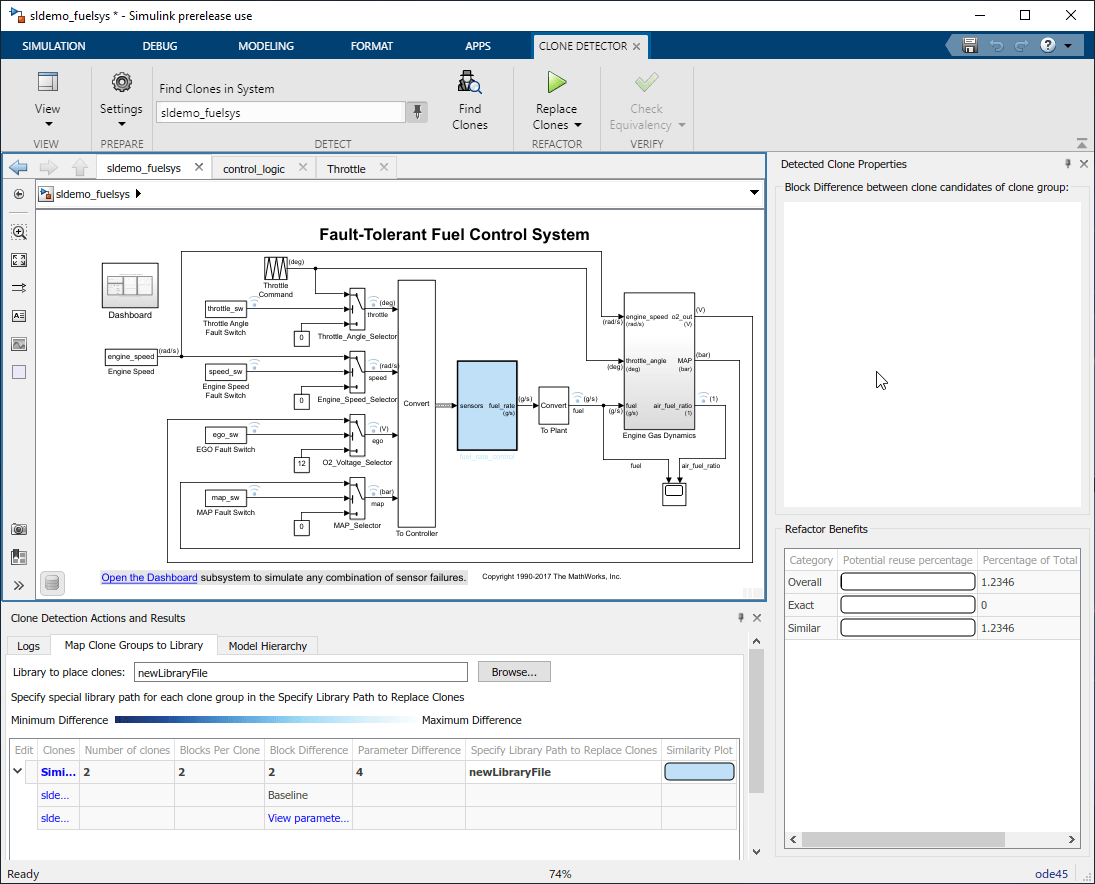Click the screenshot camera icon in palette

(x=19, y=529)
